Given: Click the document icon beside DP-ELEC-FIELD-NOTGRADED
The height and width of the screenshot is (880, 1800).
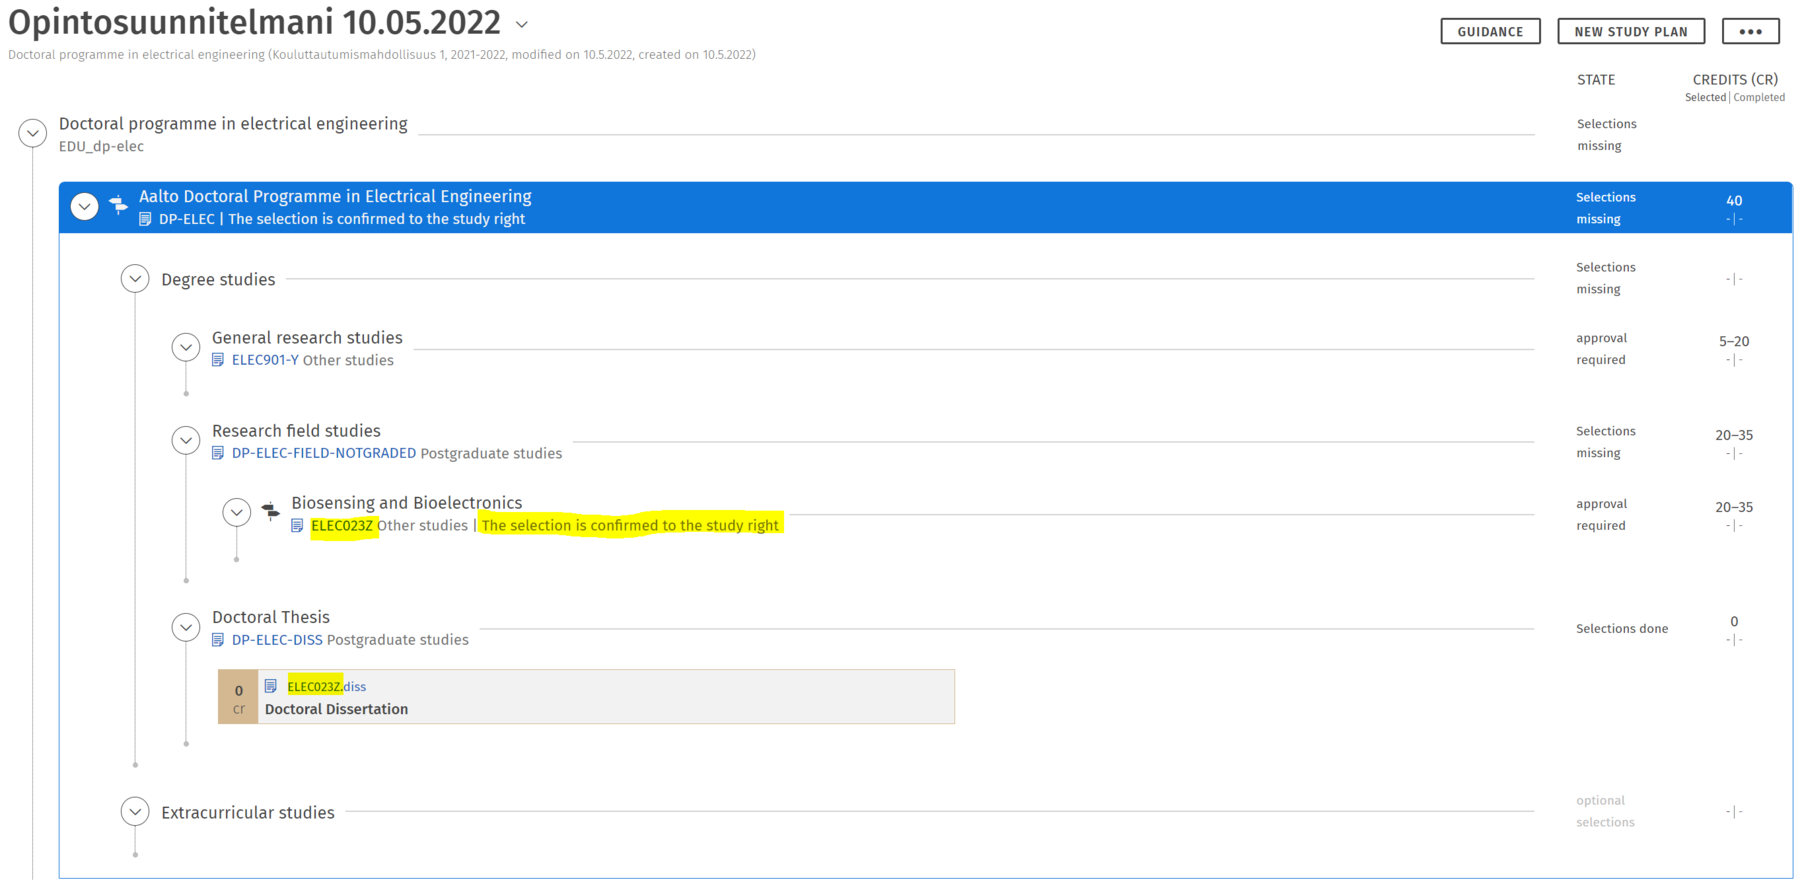Looking at the screenshot, I should [218, 453].
